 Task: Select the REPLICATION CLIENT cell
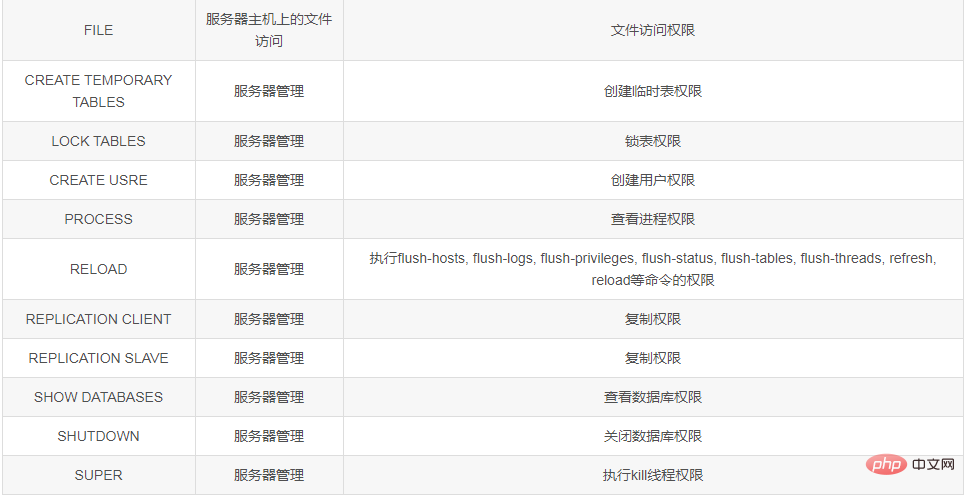98,319
